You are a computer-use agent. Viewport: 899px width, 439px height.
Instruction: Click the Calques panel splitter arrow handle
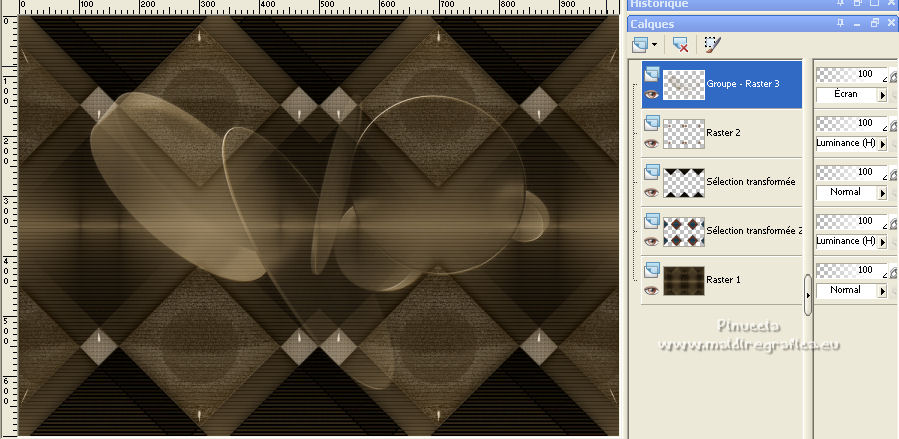807,295
